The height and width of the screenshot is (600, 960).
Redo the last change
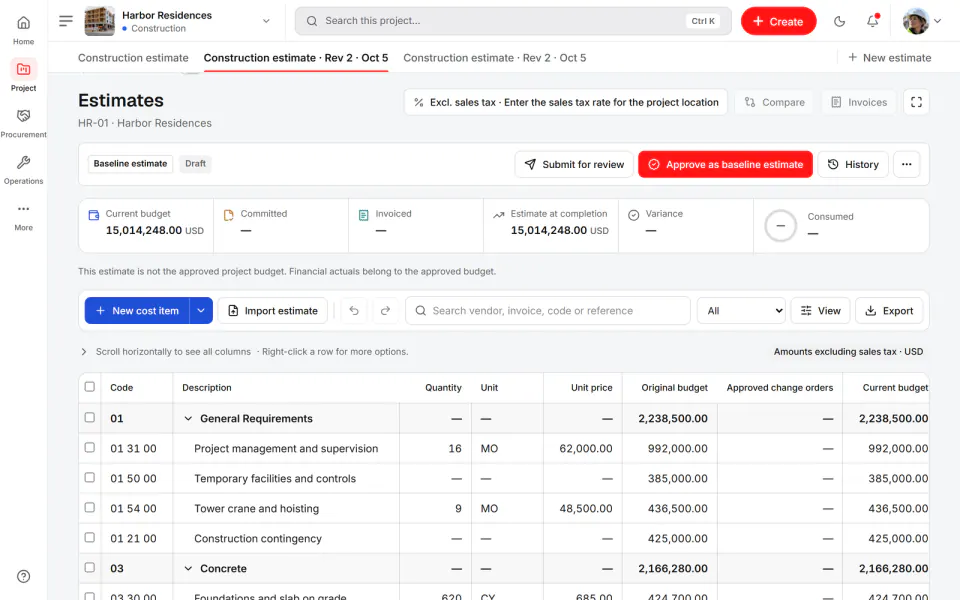tap(385, 310)
